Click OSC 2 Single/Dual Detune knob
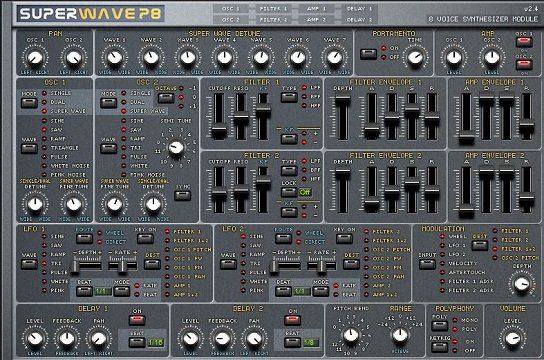The height and width of the screenshot is (360, 544). point(153,204)
